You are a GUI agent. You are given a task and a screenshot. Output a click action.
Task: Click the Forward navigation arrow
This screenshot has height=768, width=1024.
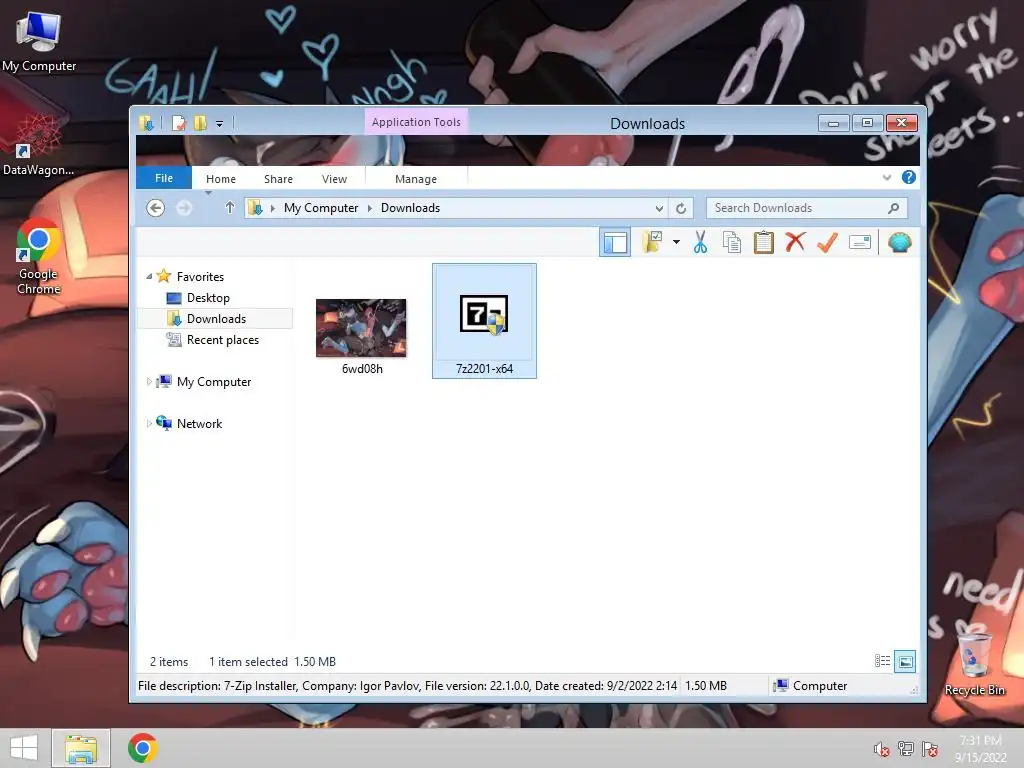point(184,208)
